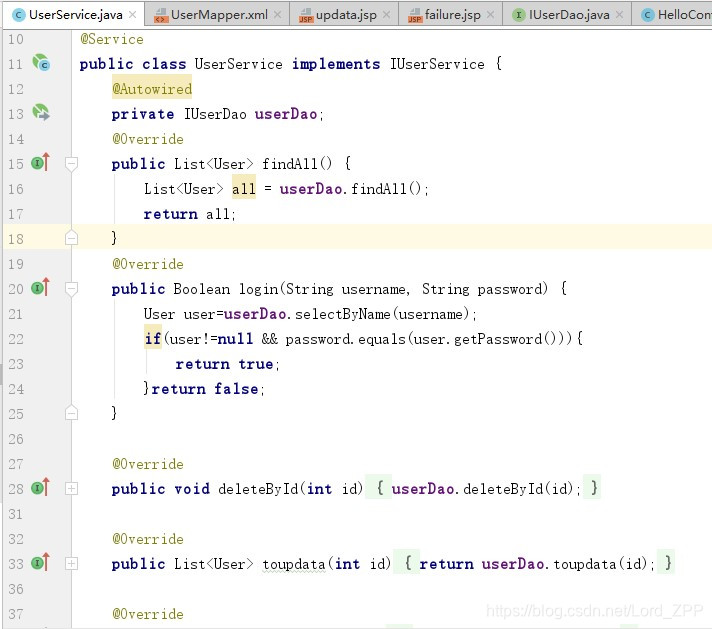
Task: Expand the folded toupdata method on line 33
Action: pyautogui.click(x=71, y=564)
